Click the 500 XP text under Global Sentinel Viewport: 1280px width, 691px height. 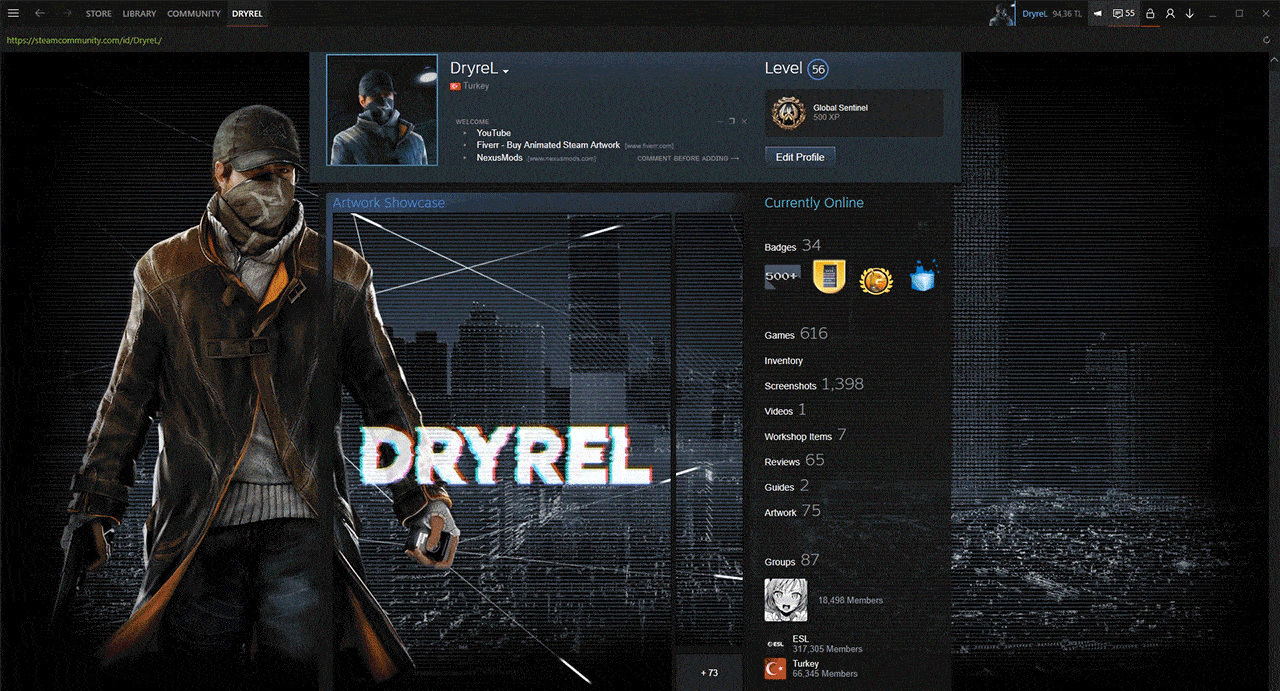coord(826,118)
